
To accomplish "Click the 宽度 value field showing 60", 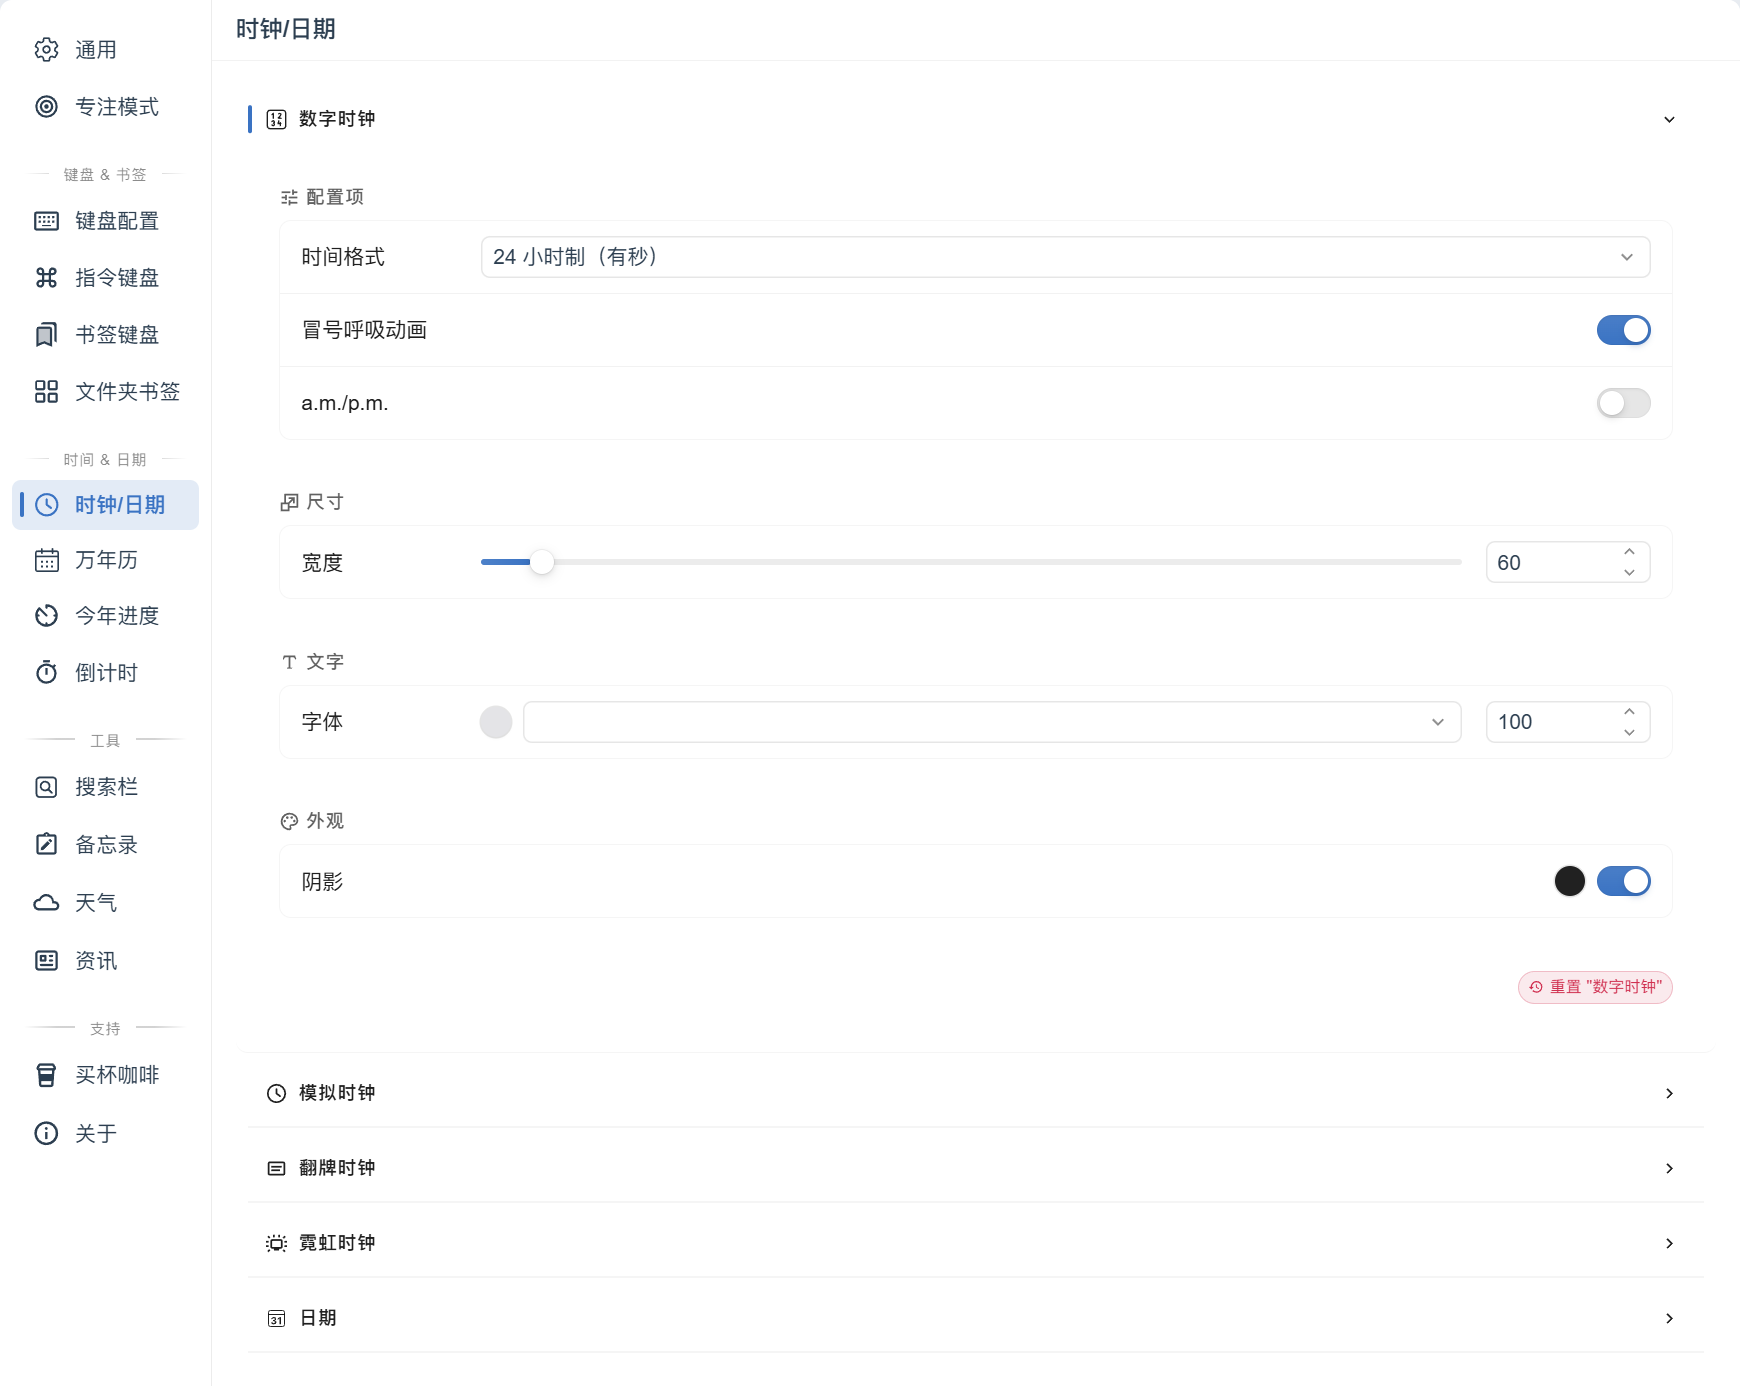I will [x=1568, y=562].
